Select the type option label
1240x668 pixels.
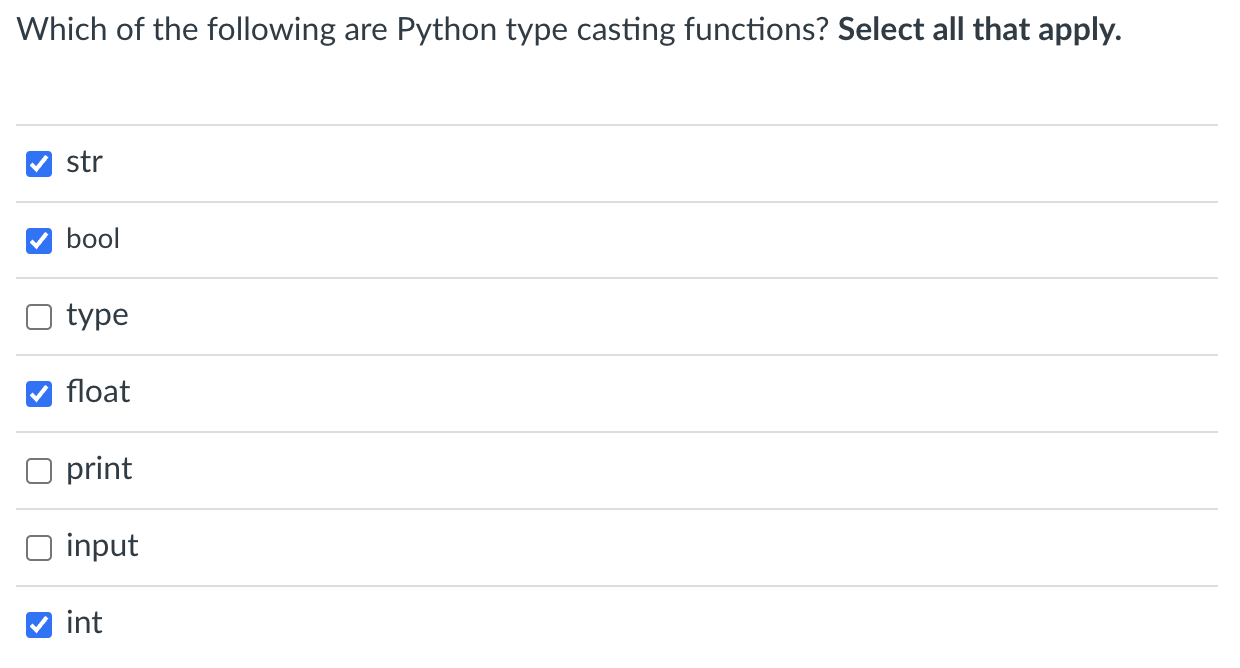pyautogui.click(x=97, y=315)
